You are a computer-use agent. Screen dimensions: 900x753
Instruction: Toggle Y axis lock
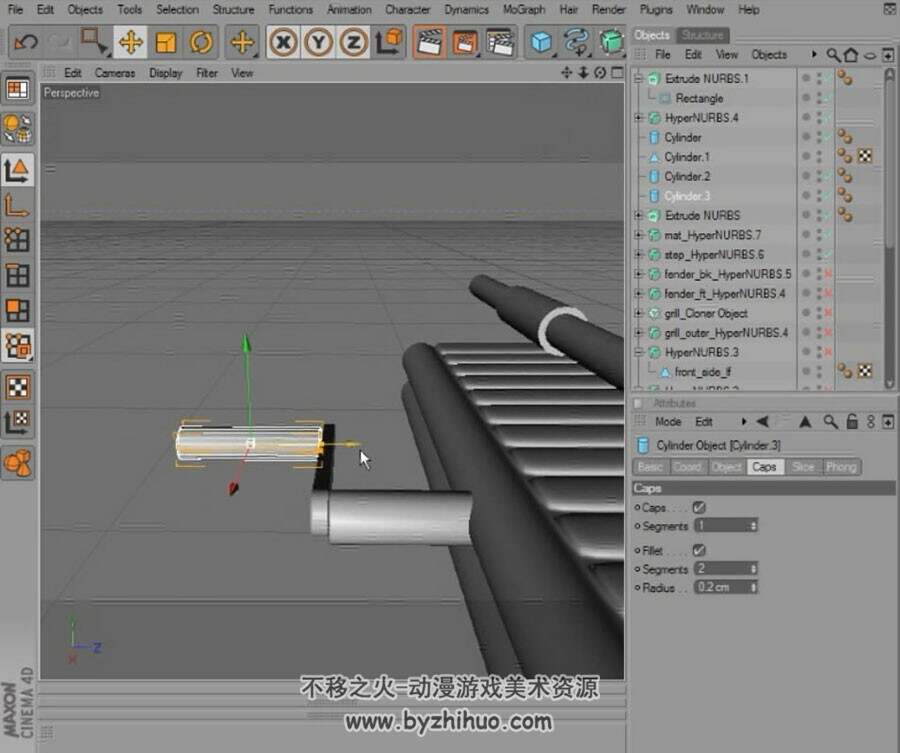[319, 42]
